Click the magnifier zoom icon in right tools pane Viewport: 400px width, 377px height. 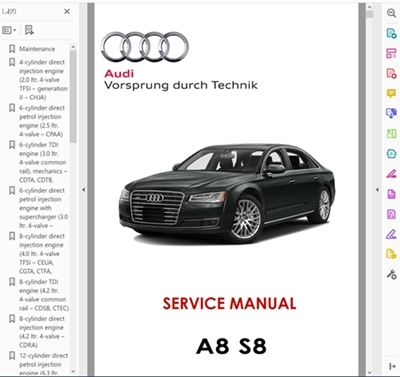(391, 13)
